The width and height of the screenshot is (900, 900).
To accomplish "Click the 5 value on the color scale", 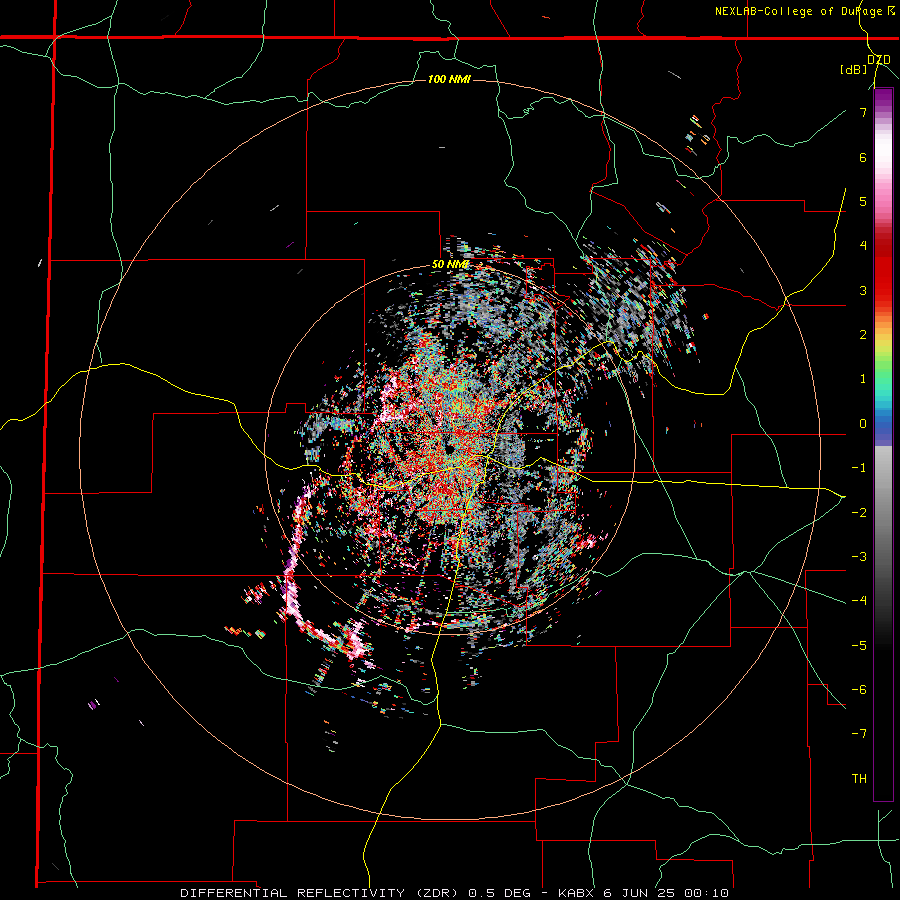I will pos(863,201).
